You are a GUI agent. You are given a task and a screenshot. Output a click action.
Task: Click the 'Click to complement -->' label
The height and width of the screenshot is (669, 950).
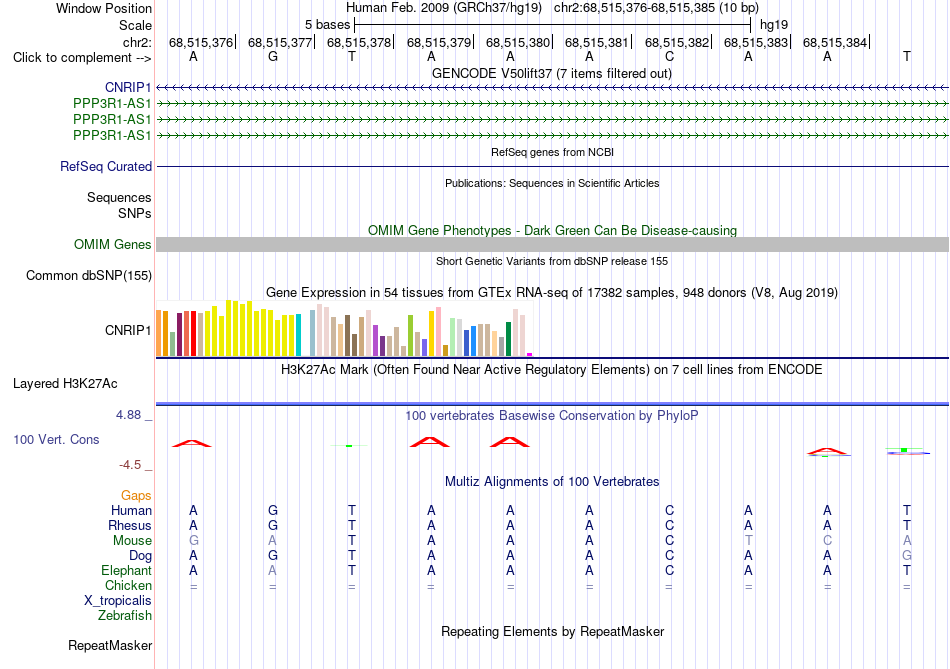pos(82,58)
